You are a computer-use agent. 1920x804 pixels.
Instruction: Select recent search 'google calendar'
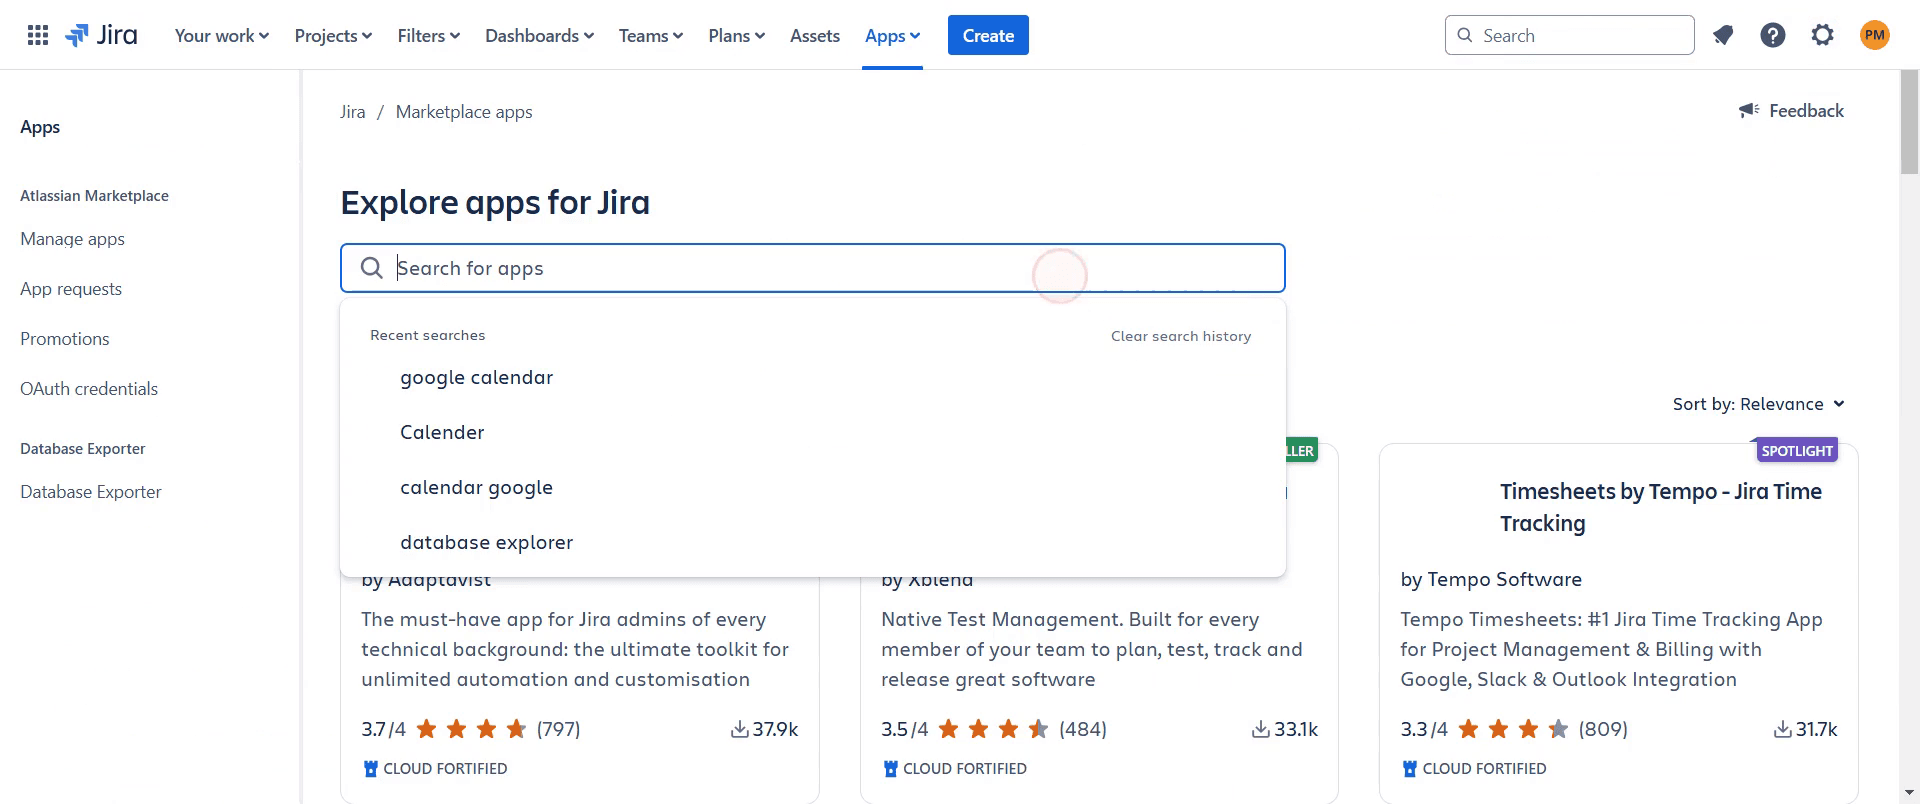pos(812,378)
